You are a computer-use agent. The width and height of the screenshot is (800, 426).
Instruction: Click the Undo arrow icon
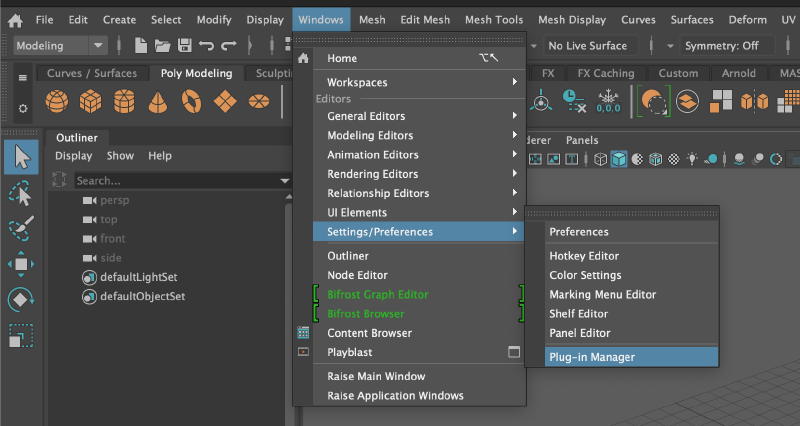tap(206, 46)
